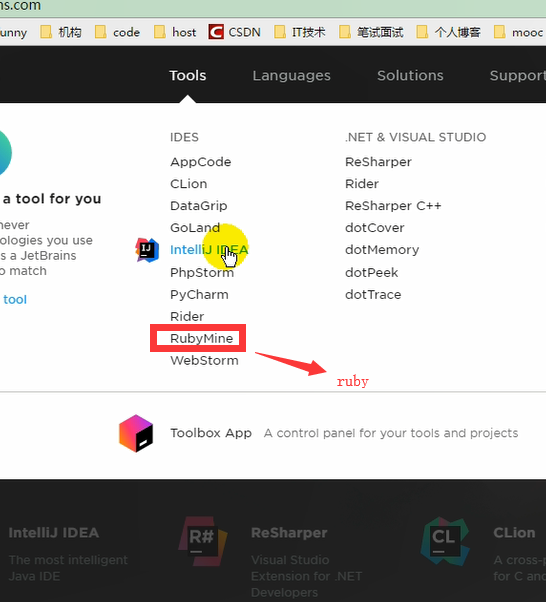546x602 pixels.
Task: Open the dotMemory link
Action: (x=382, y=250)
